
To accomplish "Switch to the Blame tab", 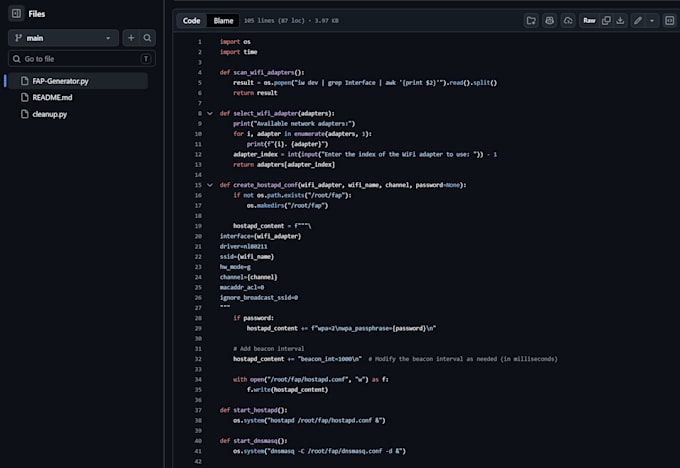I will [x=223, y=20].
